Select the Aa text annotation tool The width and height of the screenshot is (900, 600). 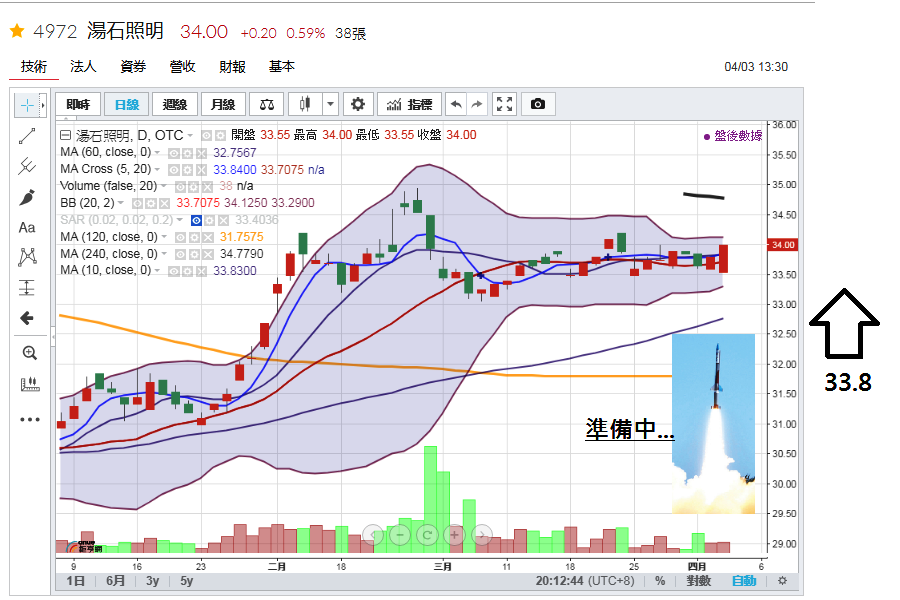pyautogui.click(x=27, y=227)
